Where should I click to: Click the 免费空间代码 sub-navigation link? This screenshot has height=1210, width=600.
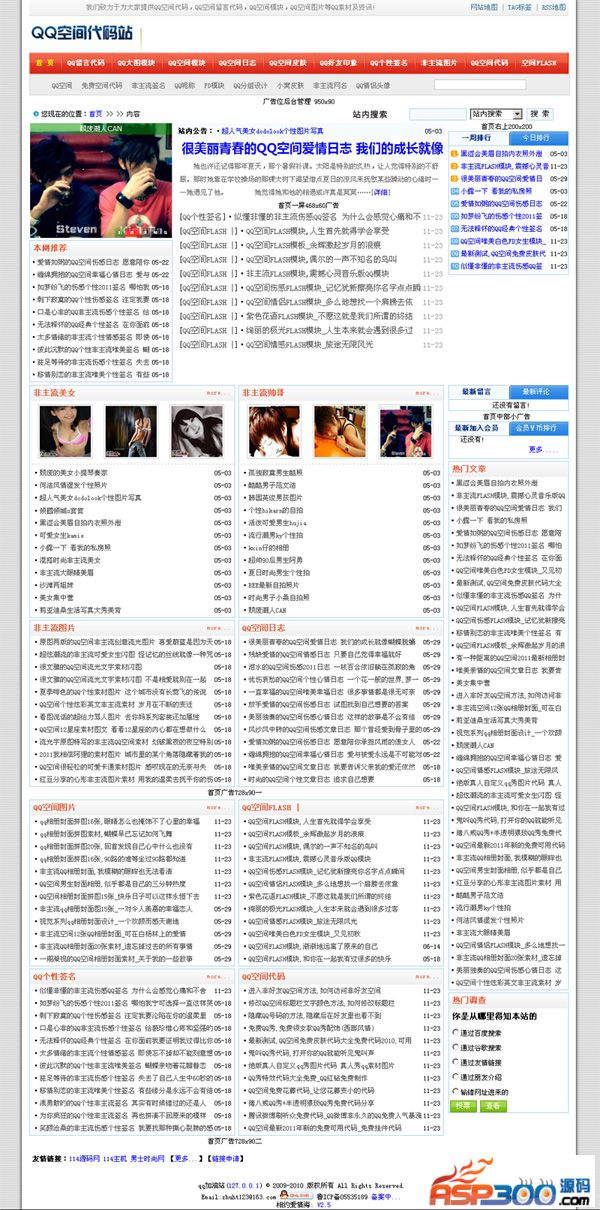(100, 86)
